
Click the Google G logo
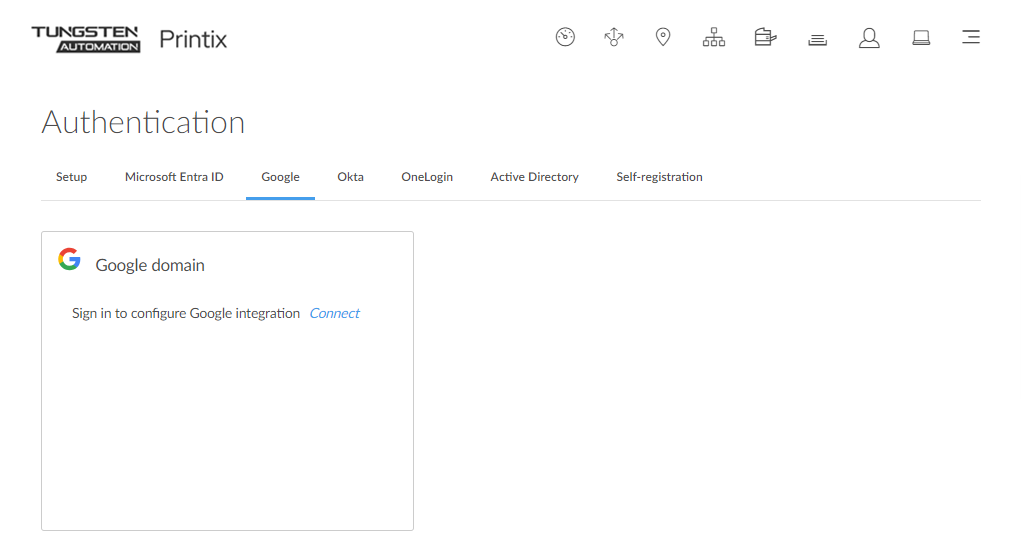click(x=69, y=260)
